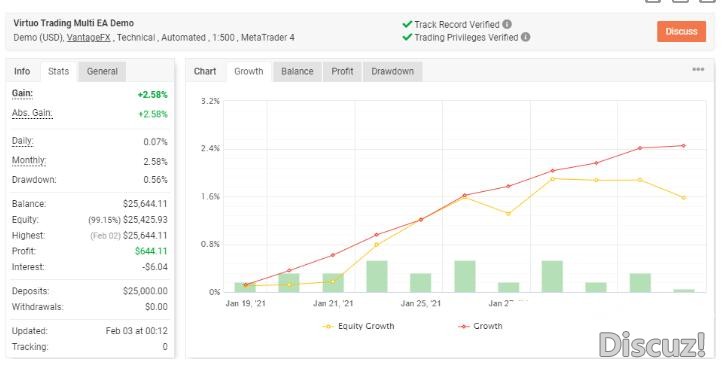
Task: Click the Track Record Verified checkmark
Action: pos(407,24)
